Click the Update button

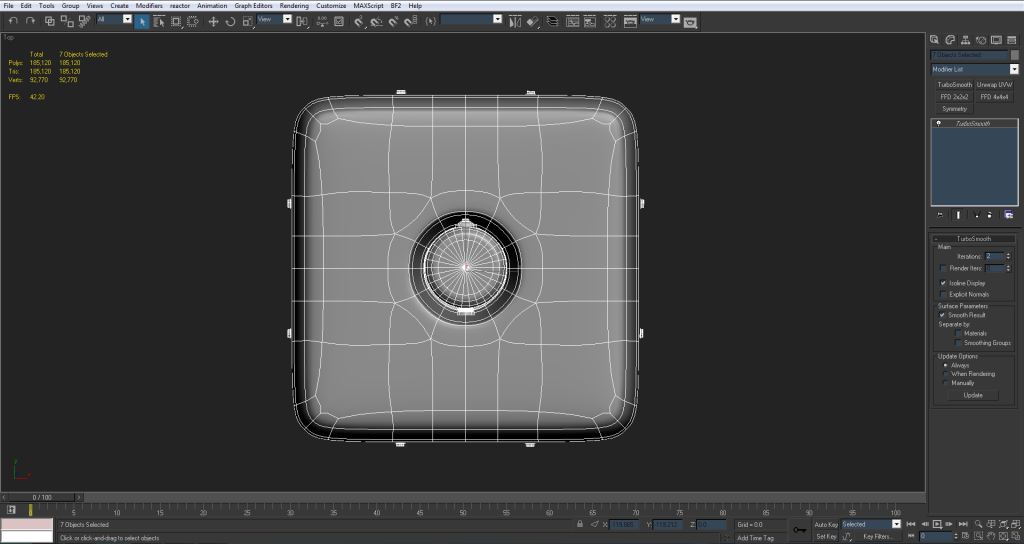[973, 395]
